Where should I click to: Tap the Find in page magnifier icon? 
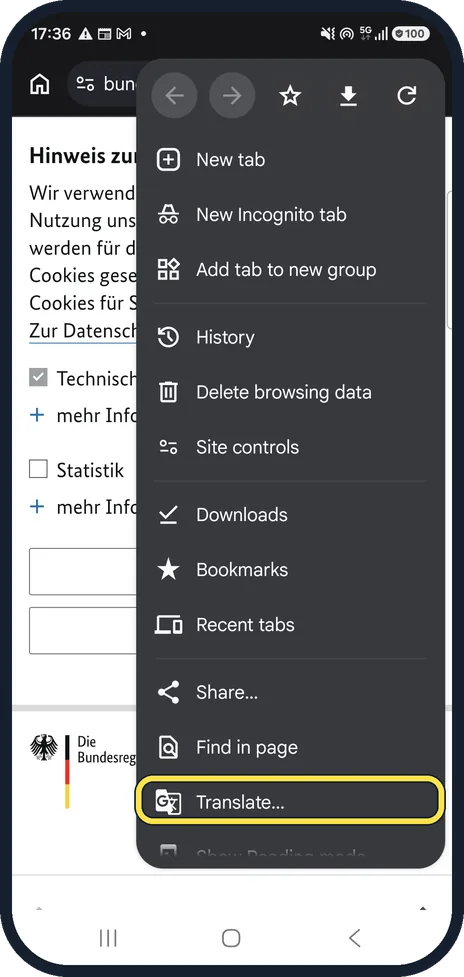tap(168, 748)
